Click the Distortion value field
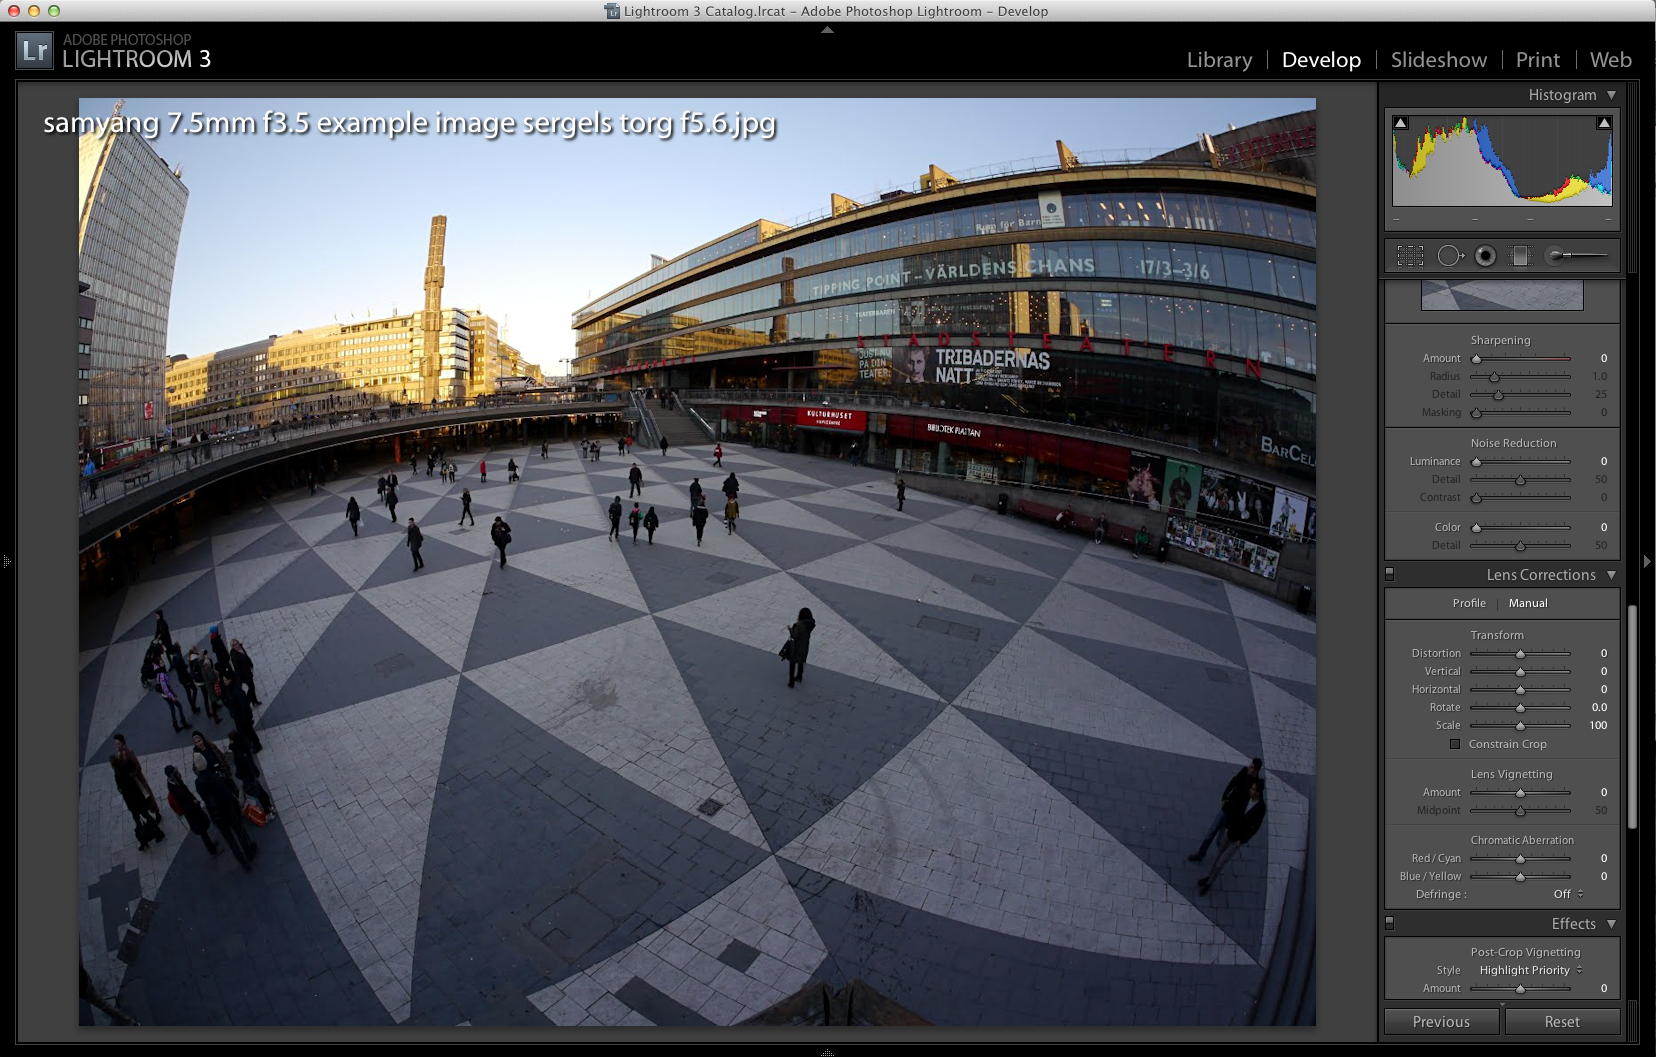Viewport: 1656px width, 1057px height. click(1604, 653)
